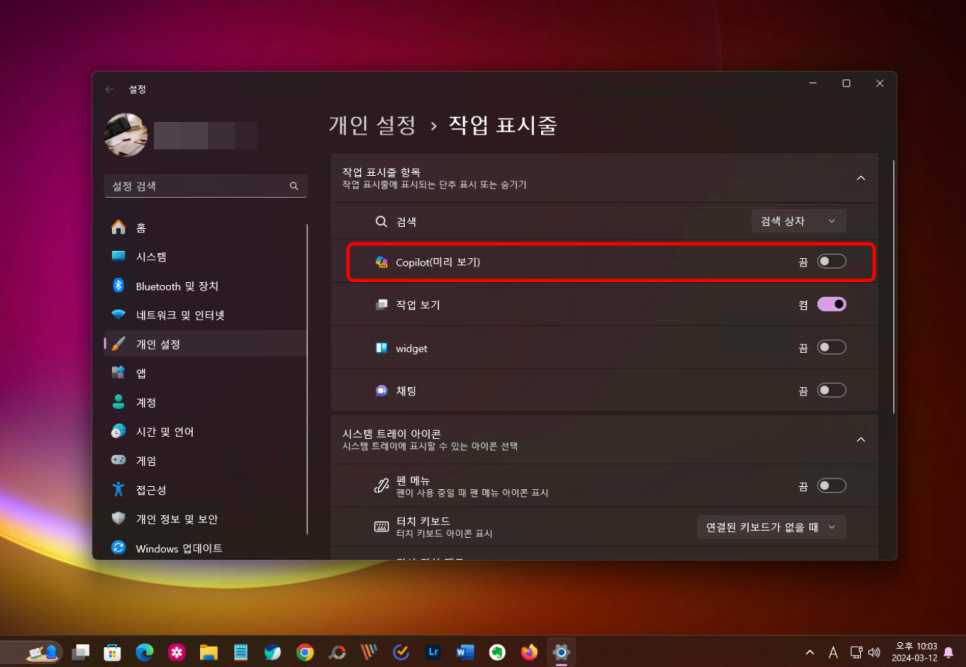
Task: Click the network icon in system tray
Action: [x=856, y=652]
